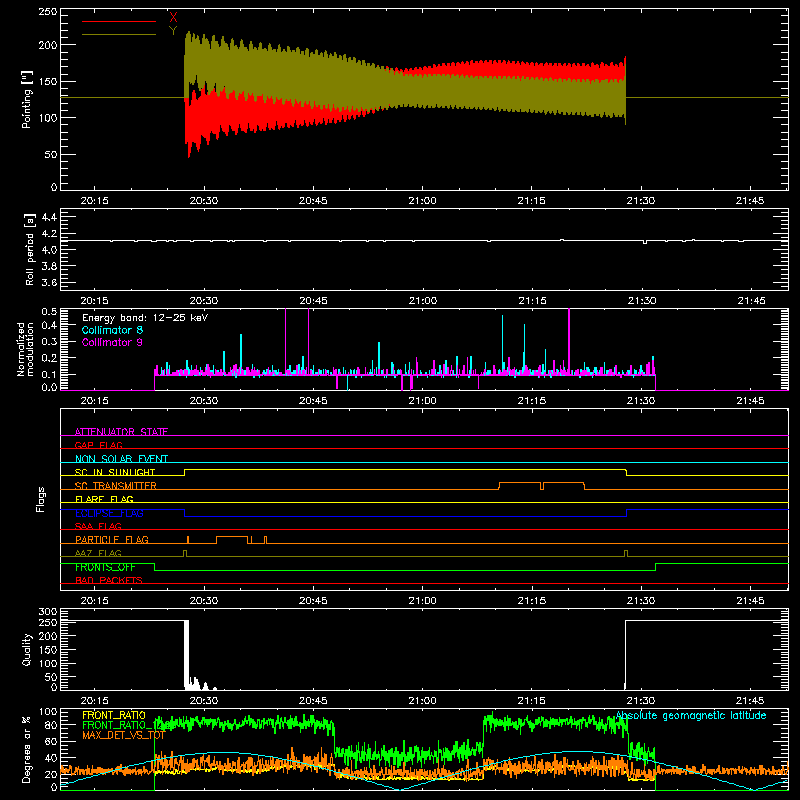This screenshot has width=800, height=800.
Task: Click the olive Y legend line sample
Action: pos(119,34)
